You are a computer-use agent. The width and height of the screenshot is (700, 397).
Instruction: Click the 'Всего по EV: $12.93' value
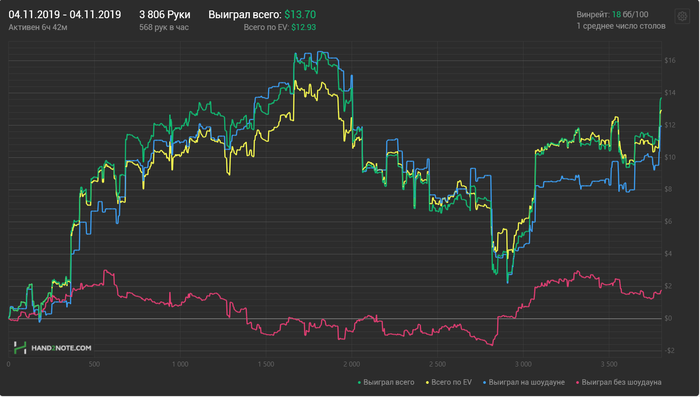[280, 27]
